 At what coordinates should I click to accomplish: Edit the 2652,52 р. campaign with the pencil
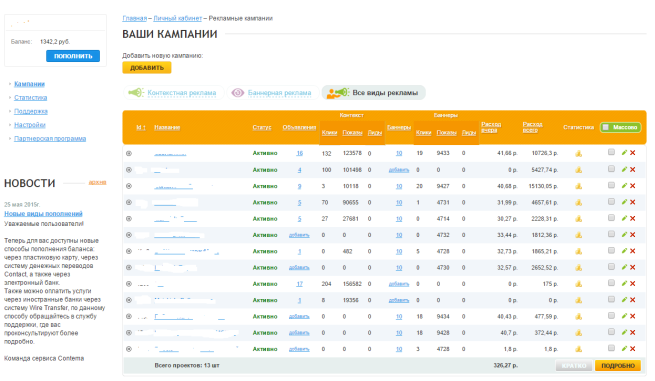tap(624, 267)
